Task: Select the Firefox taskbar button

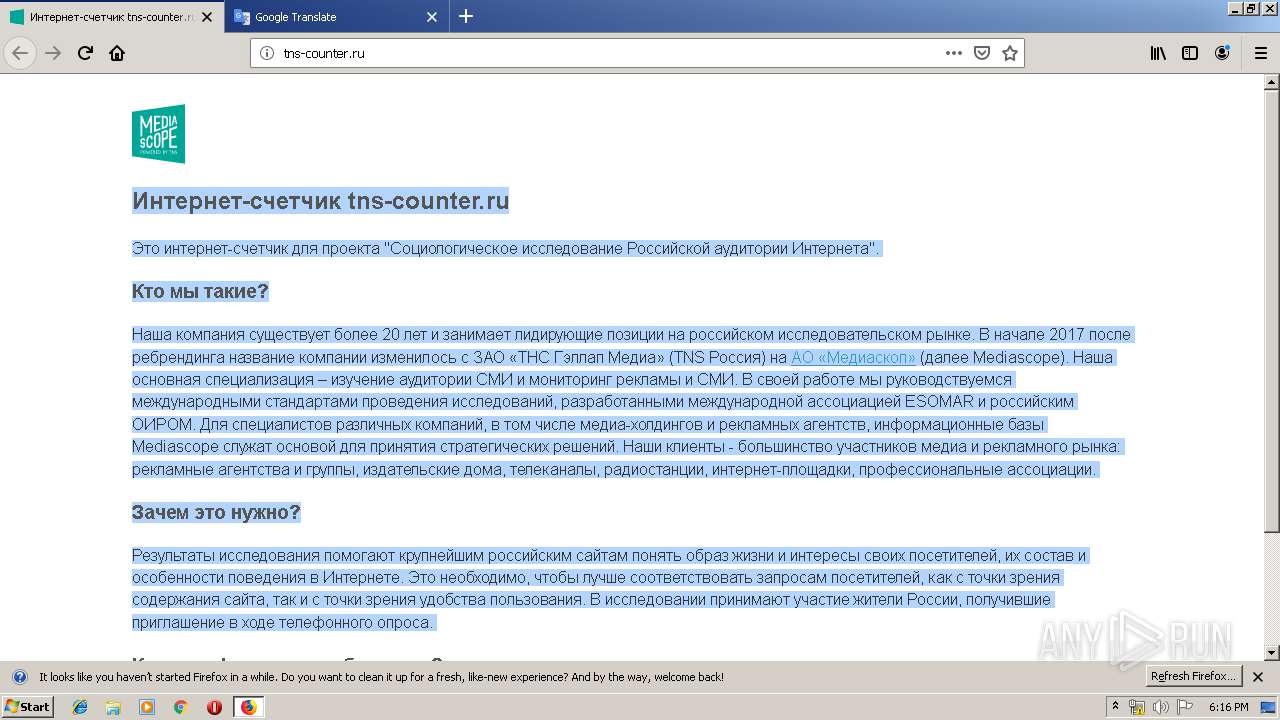Action: point(248,707)
